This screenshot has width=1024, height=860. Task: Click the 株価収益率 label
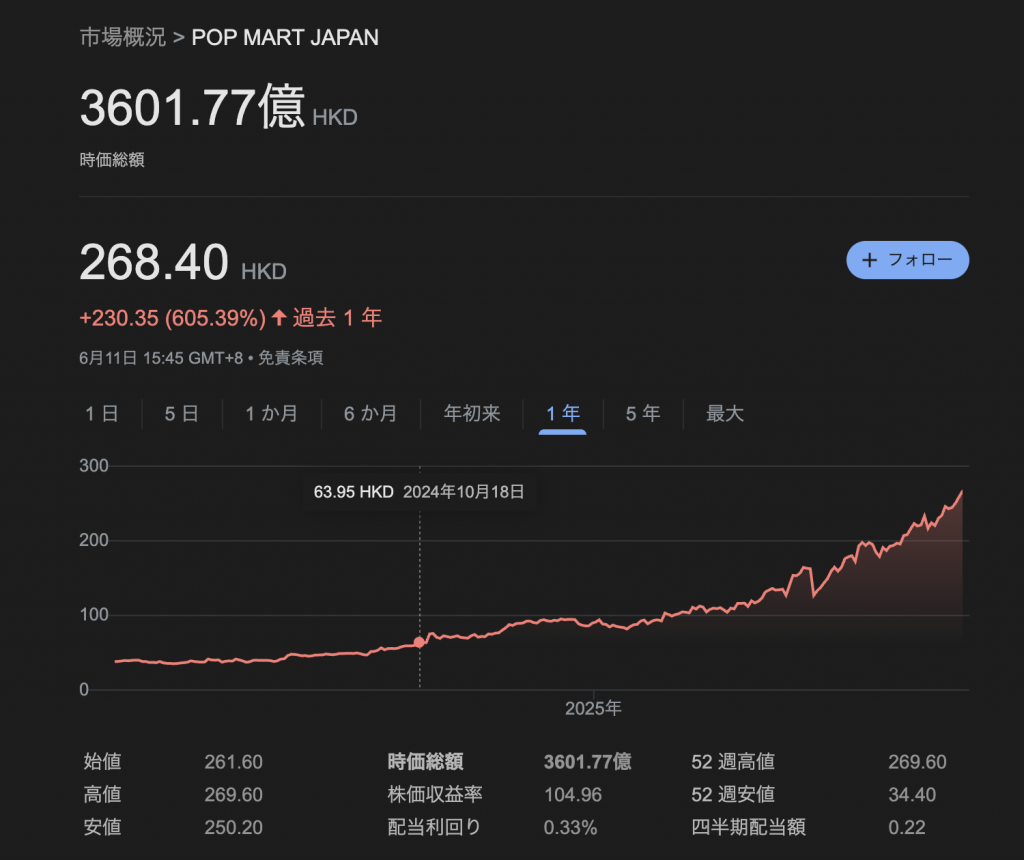tap(435, 795)
